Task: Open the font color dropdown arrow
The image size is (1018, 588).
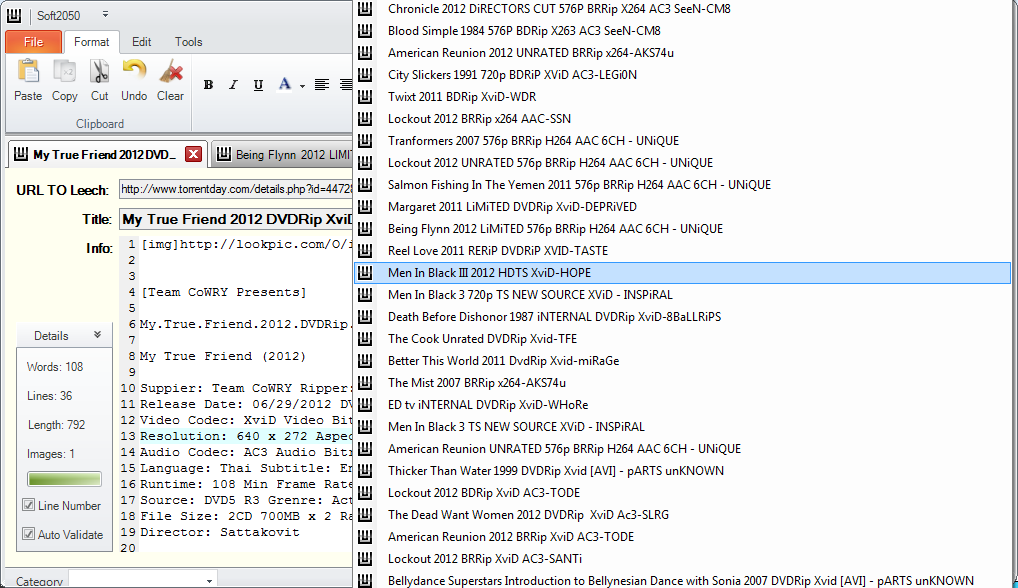Action: pyautogui.click(x=302, y=86)
